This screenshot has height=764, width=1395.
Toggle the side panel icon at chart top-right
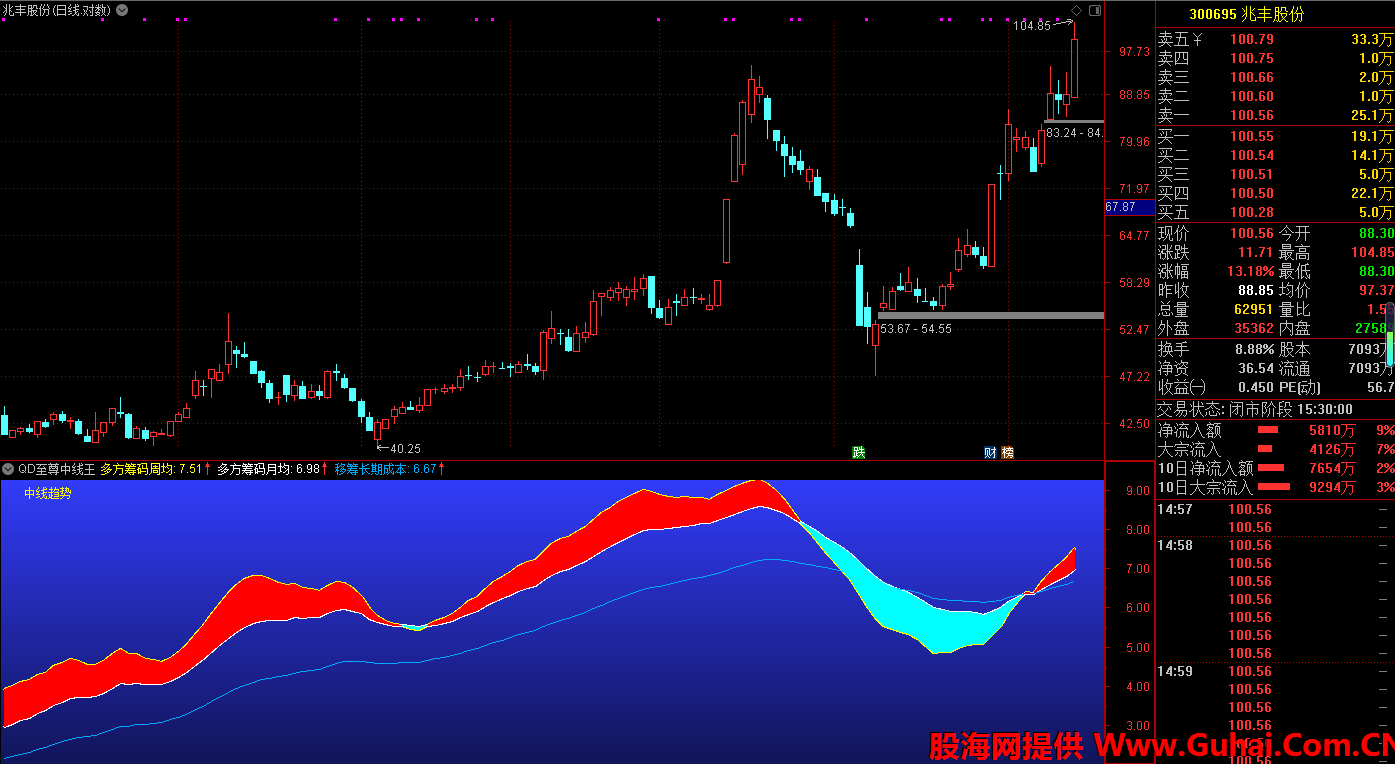point(1095,10)
